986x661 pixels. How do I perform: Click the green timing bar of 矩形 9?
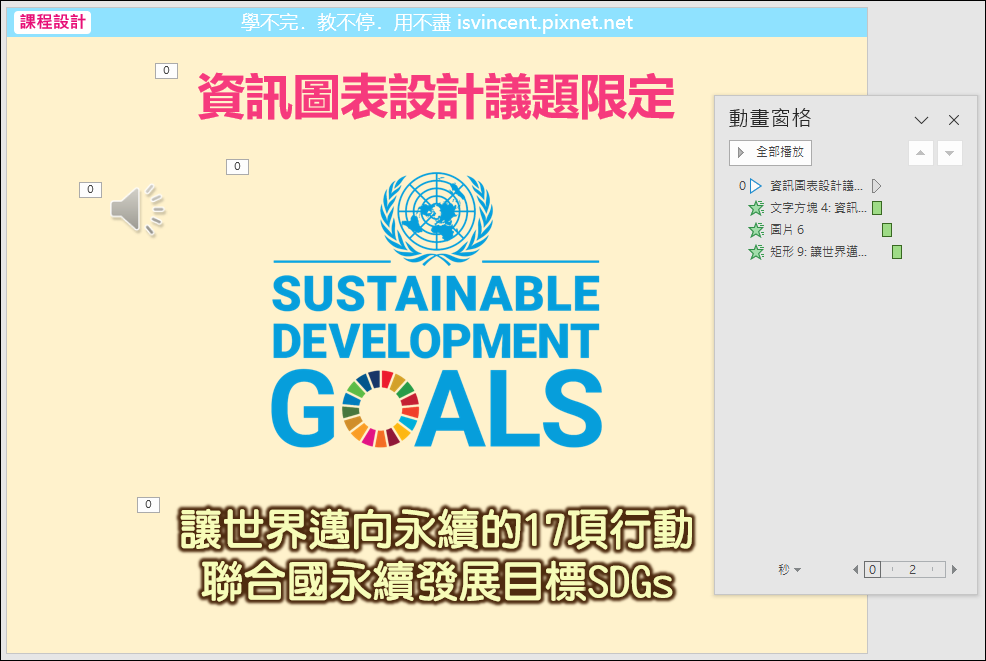(897, 252)
